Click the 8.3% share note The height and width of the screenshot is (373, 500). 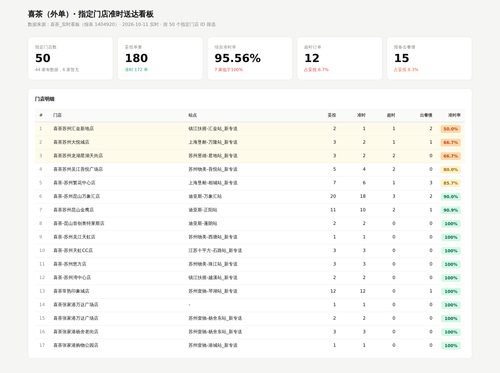point(406,70)
